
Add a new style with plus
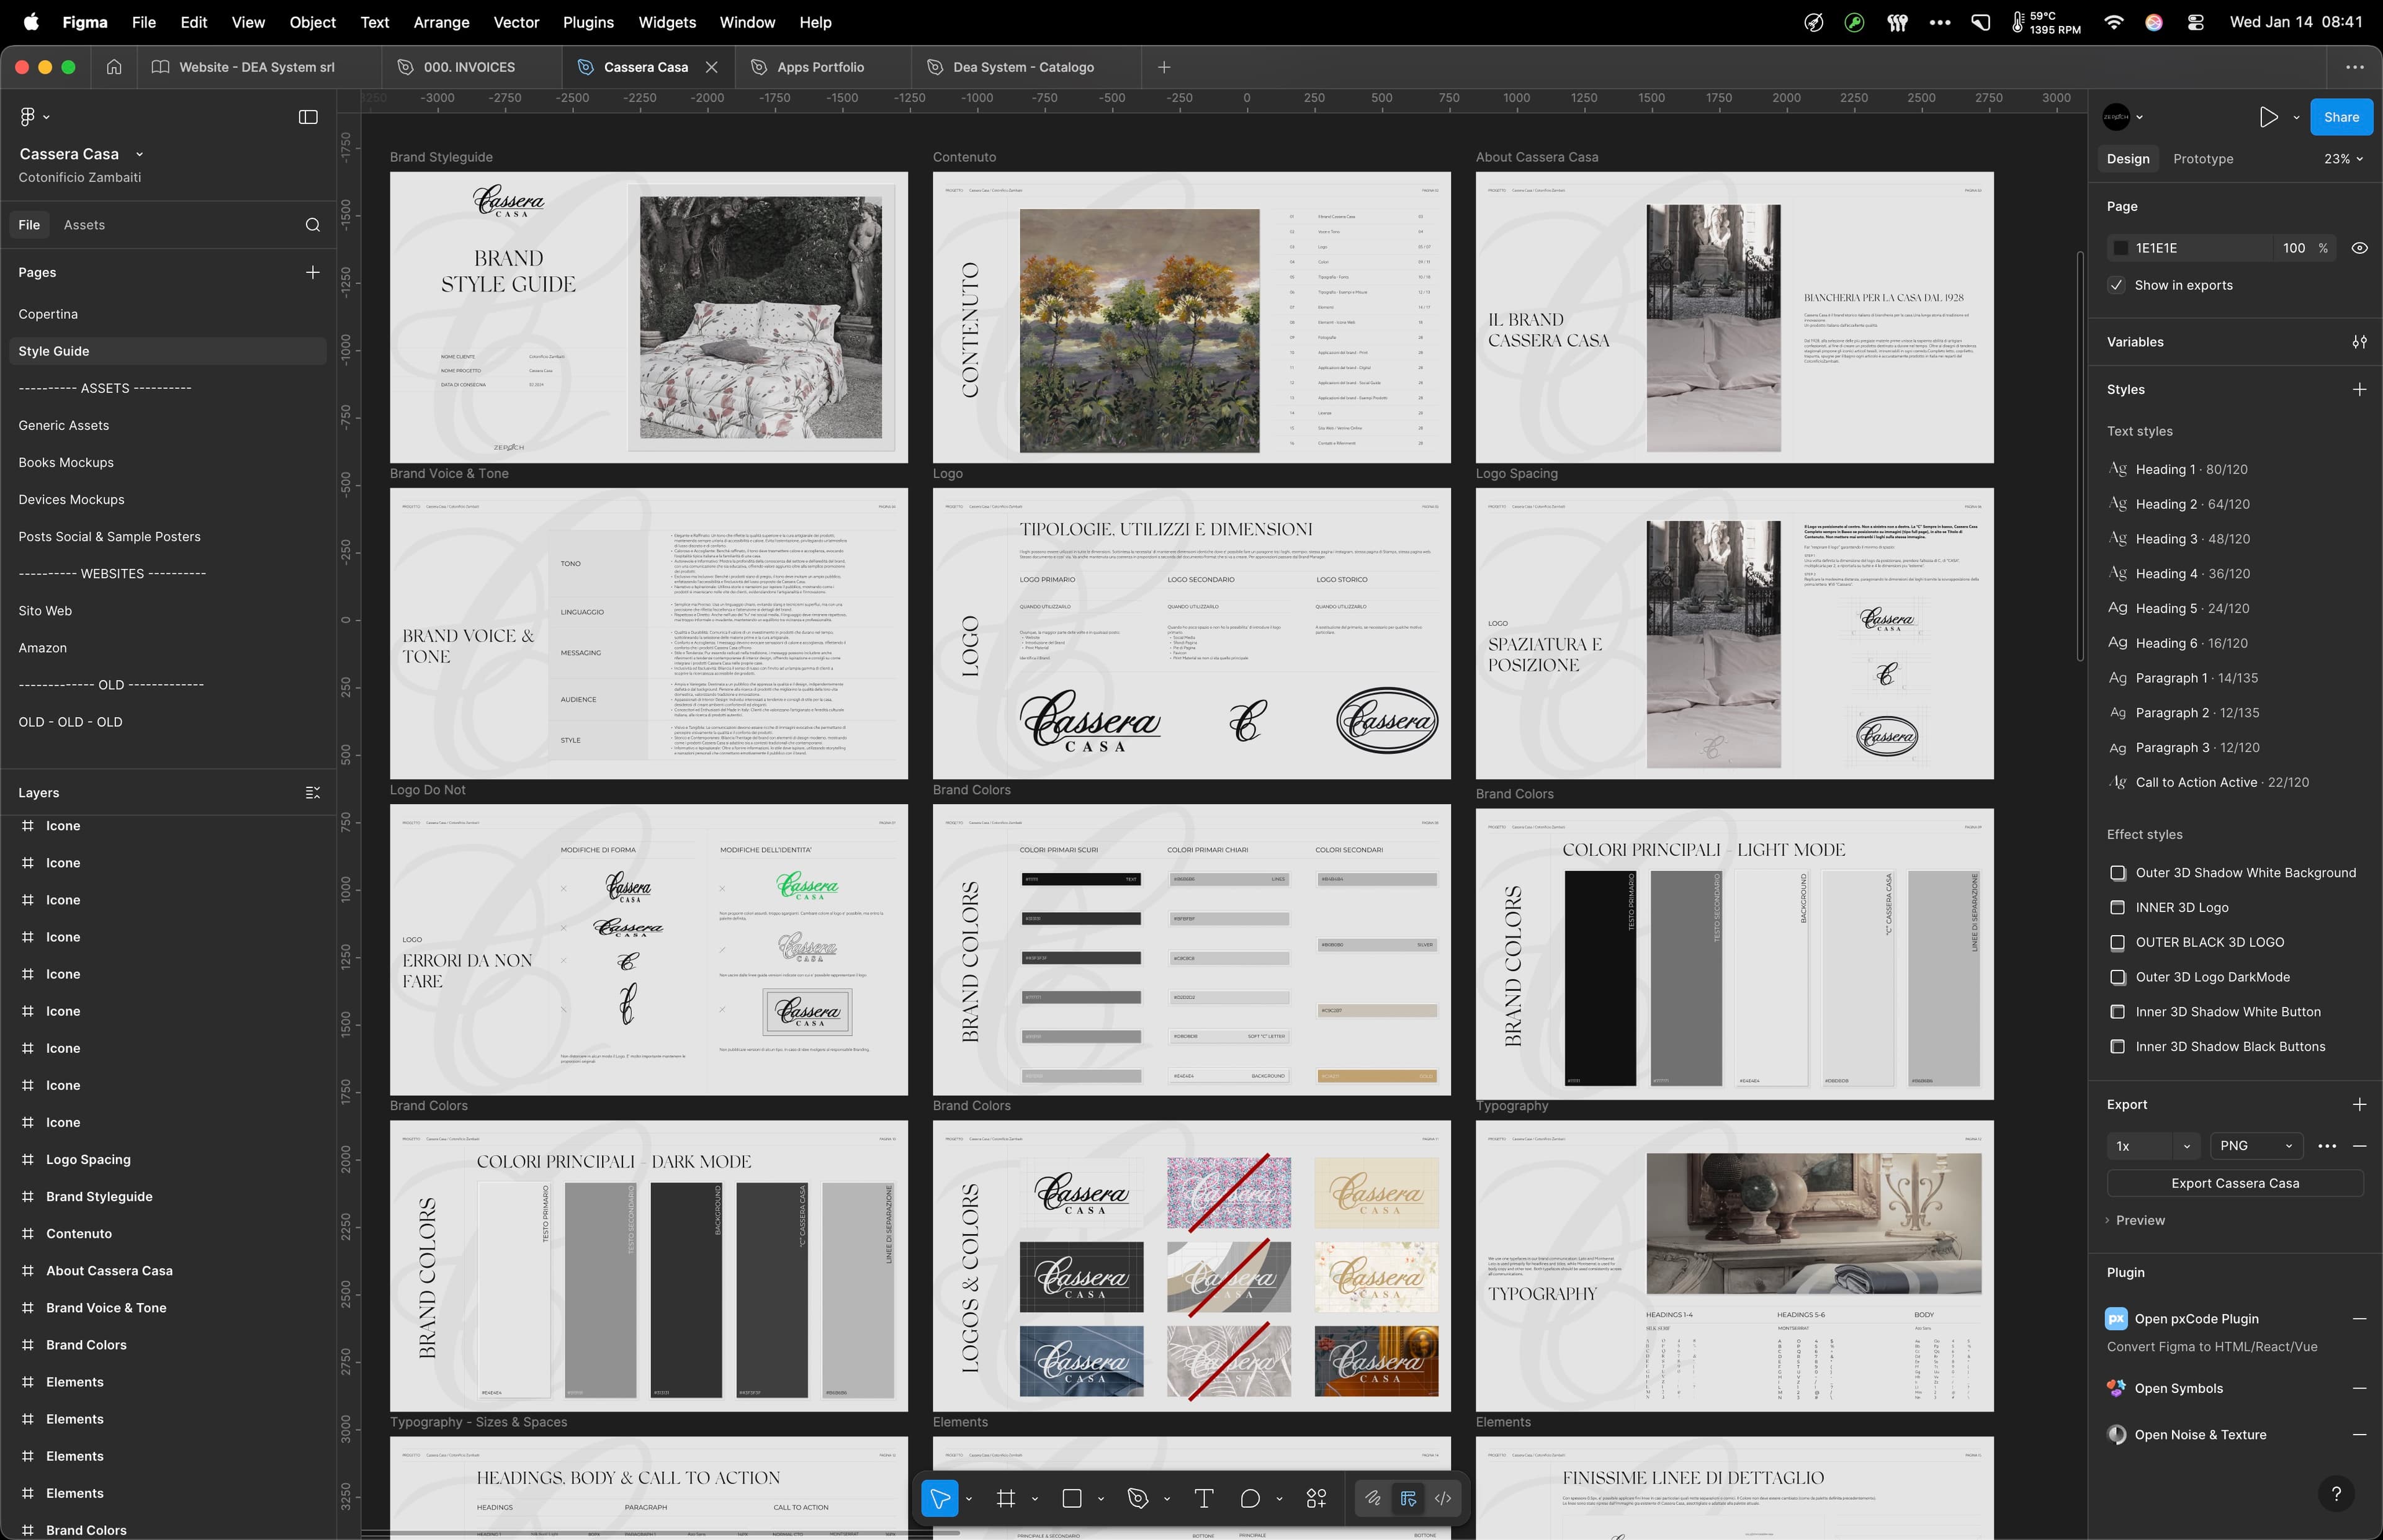click(2359, 389)
